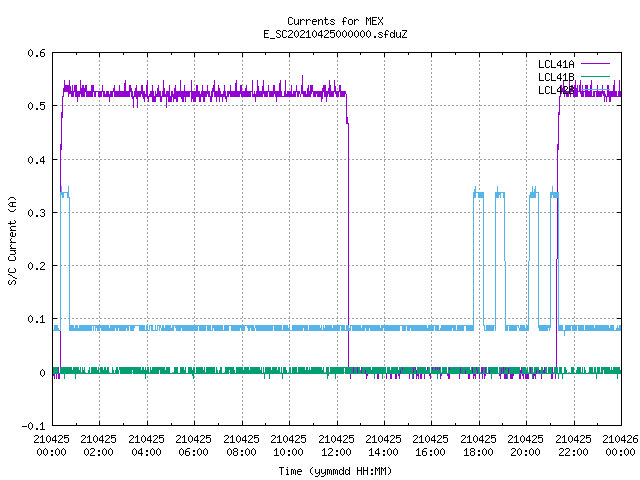Click the chart title 'Currents for MEX'
Viewport: 640px width, 480px height.
click(x=335, y=21)
